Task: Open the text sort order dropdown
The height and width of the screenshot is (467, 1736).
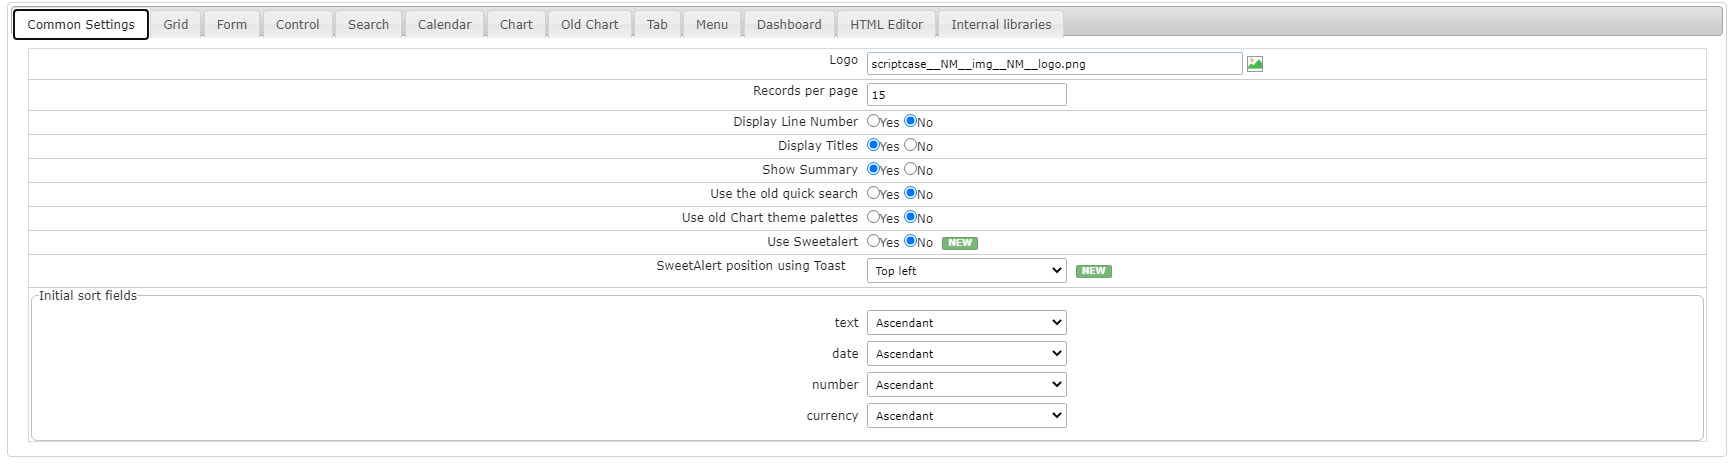Action: [966, 323]
